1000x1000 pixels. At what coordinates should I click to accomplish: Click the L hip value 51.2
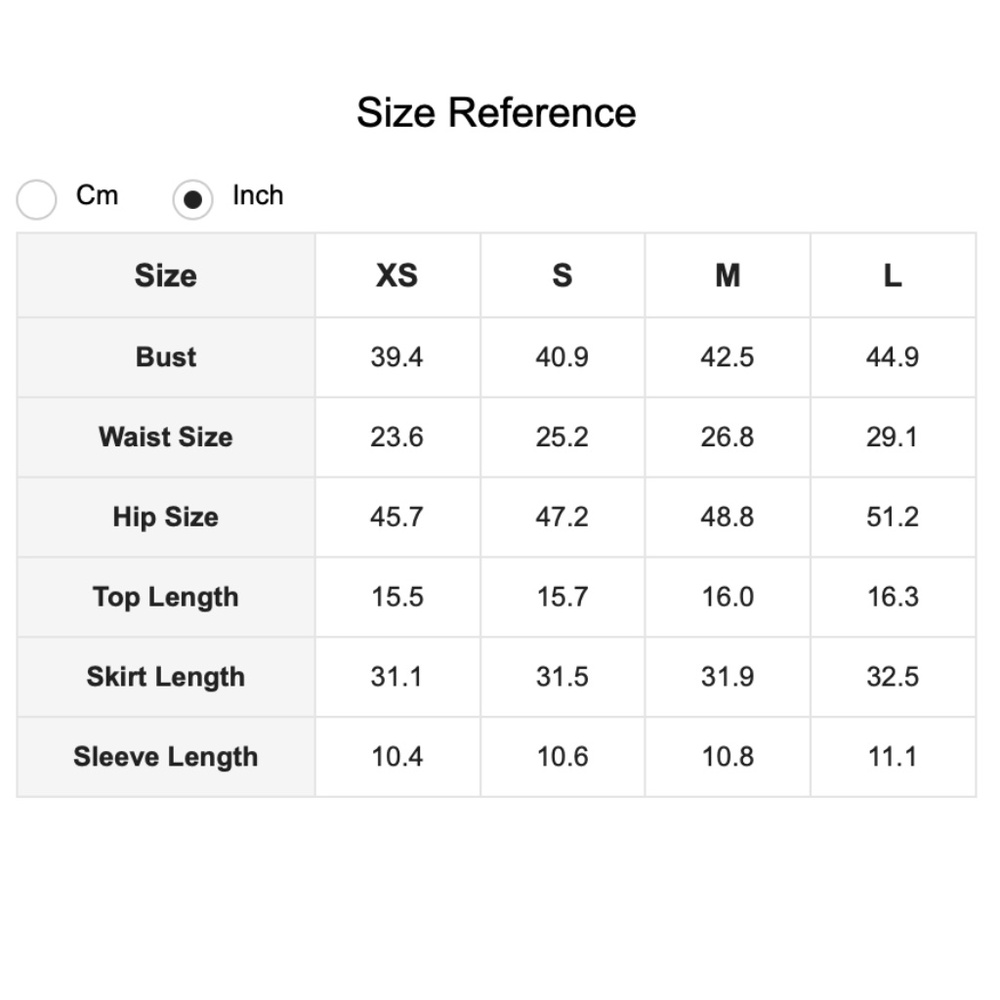[892, 517]
